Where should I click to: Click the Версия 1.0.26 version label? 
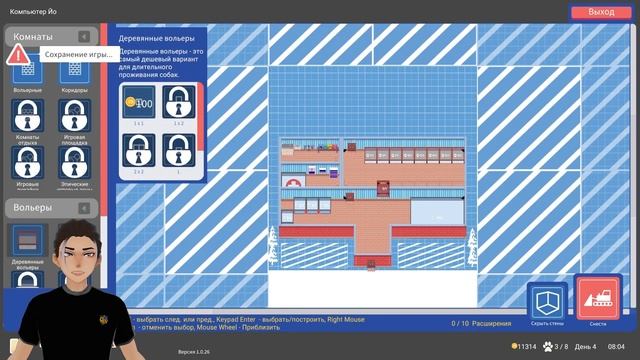click(194, 352)
